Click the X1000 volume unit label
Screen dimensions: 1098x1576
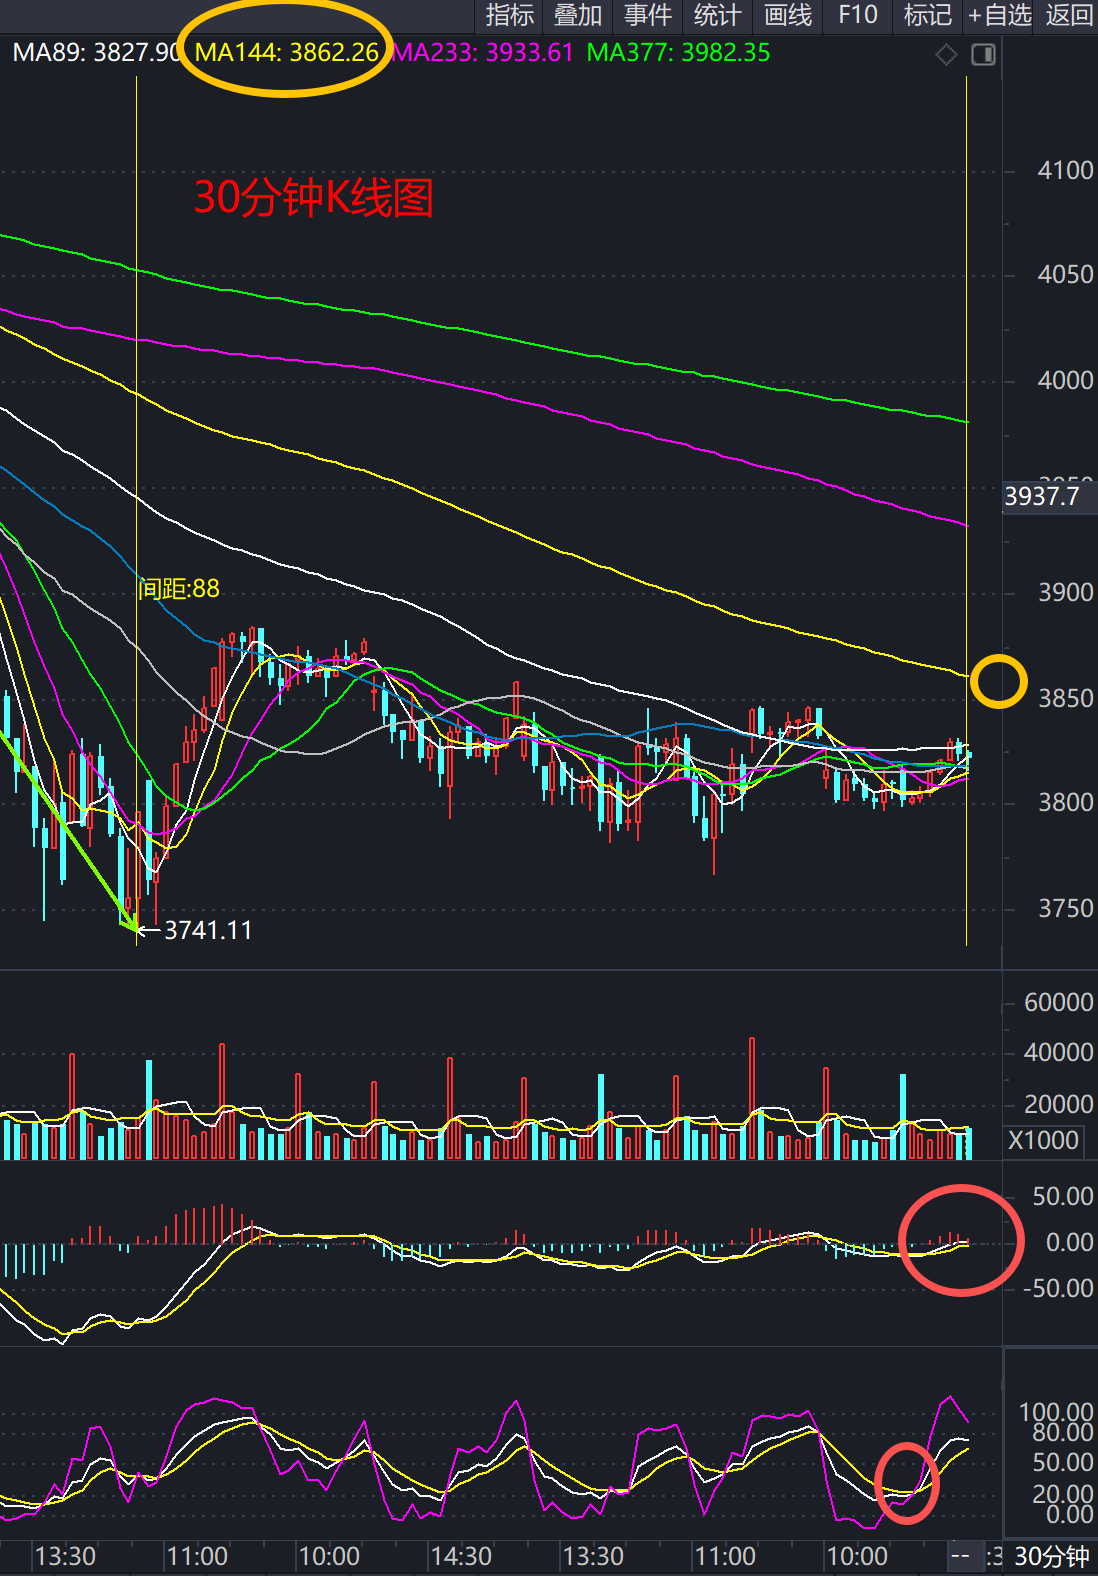1043,1141
